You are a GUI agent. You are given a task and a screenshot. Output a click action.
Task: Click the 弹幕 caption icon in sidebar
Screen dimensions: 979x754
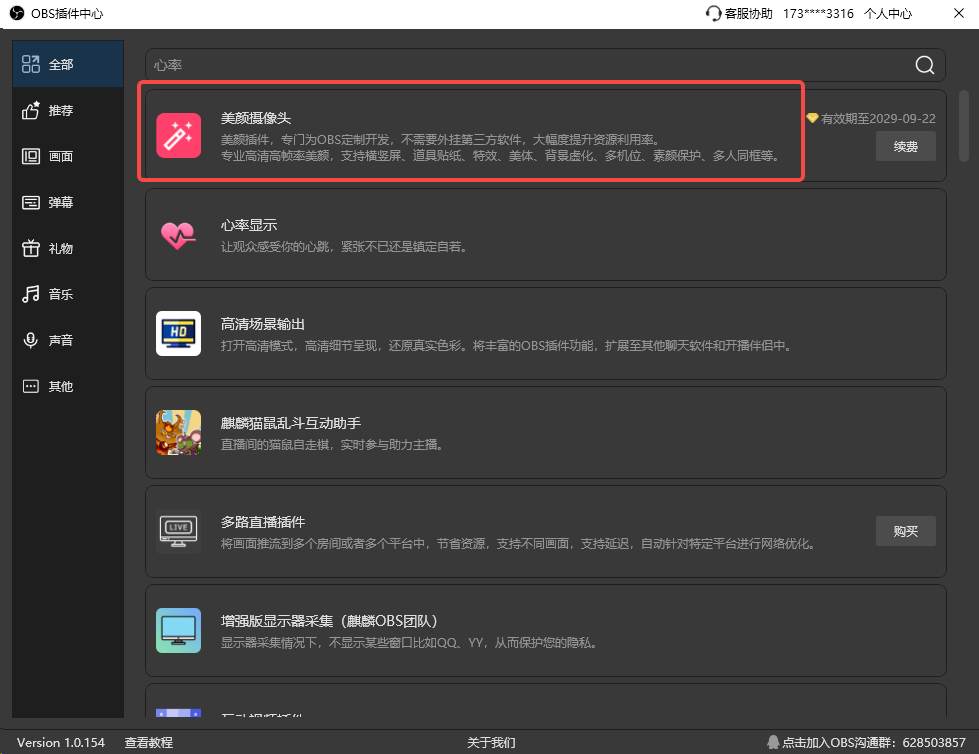pyautogui.click(x=31, y=202)
